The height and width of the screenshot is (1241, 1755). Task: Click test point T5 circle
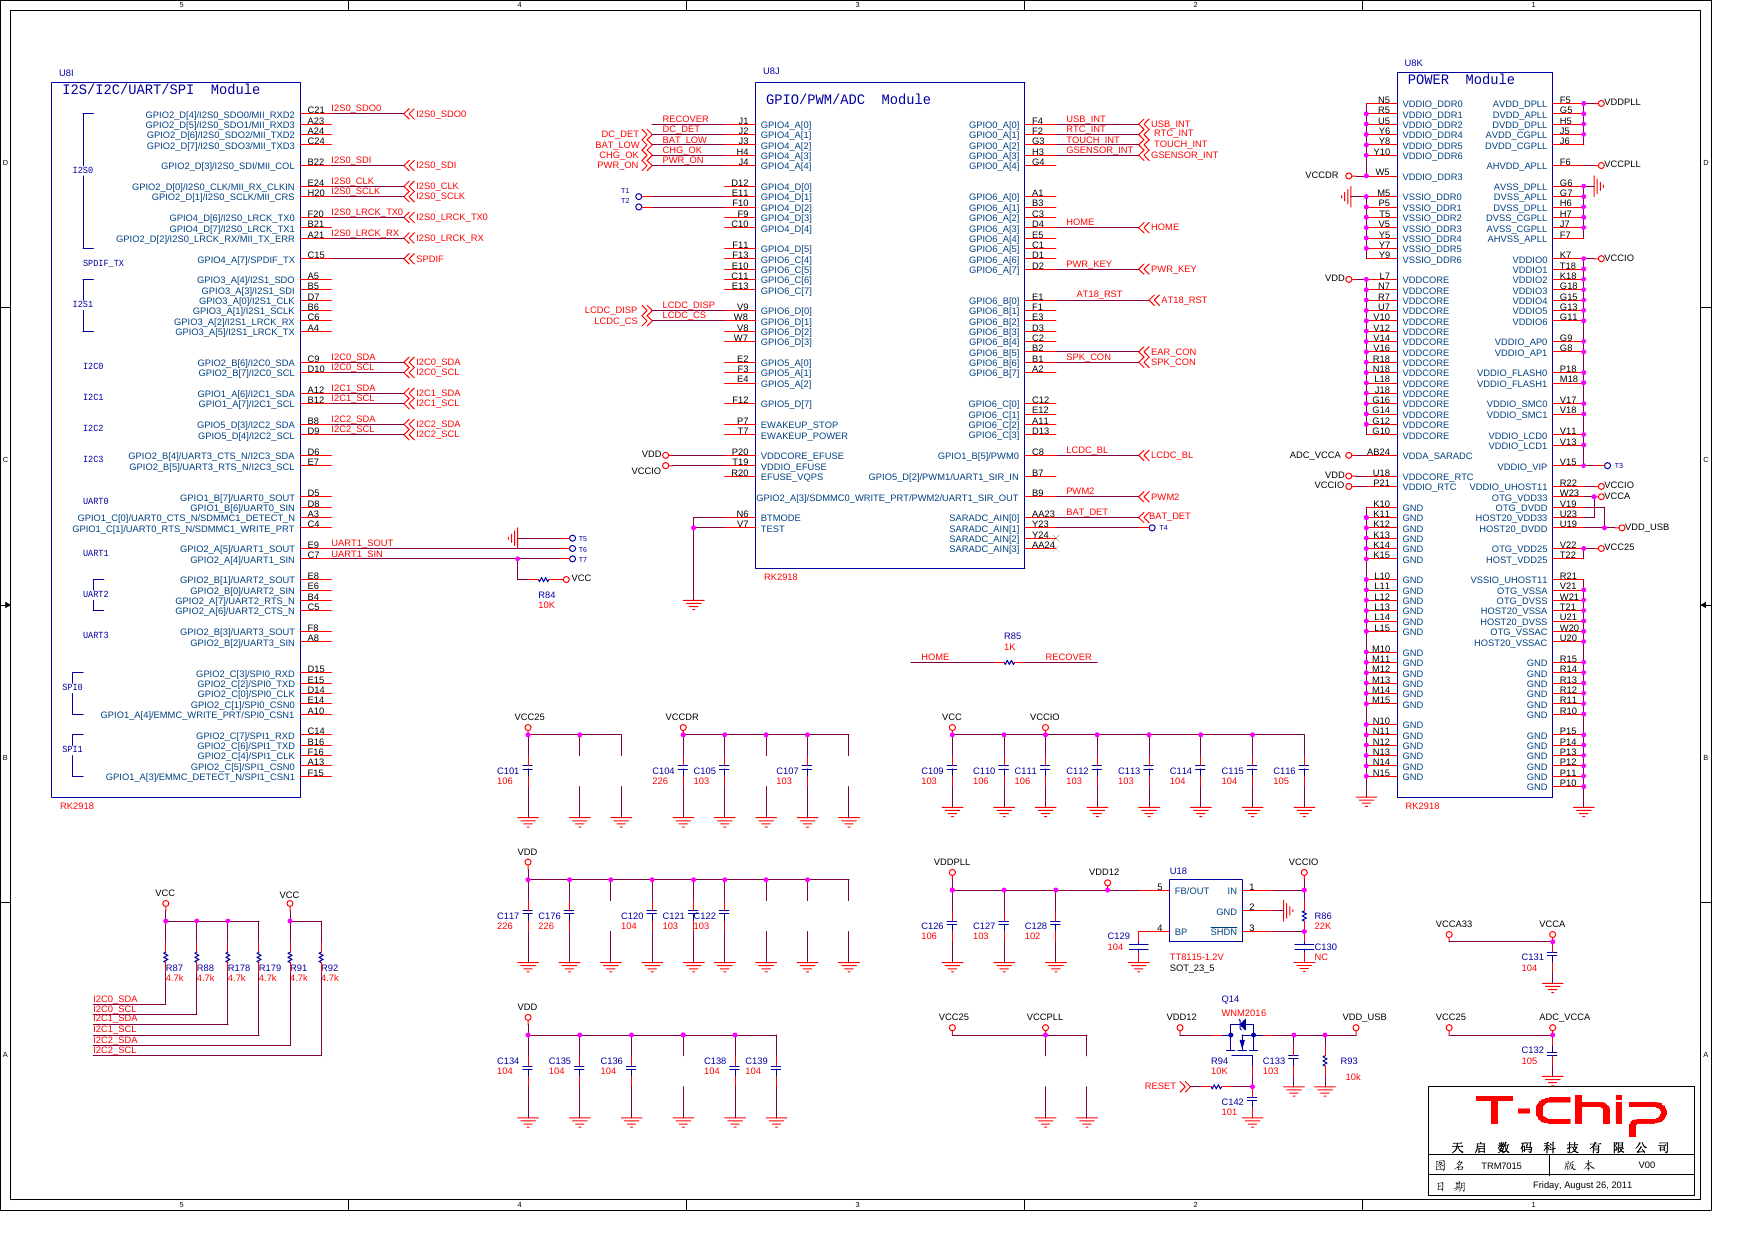[x=572, y=538]
